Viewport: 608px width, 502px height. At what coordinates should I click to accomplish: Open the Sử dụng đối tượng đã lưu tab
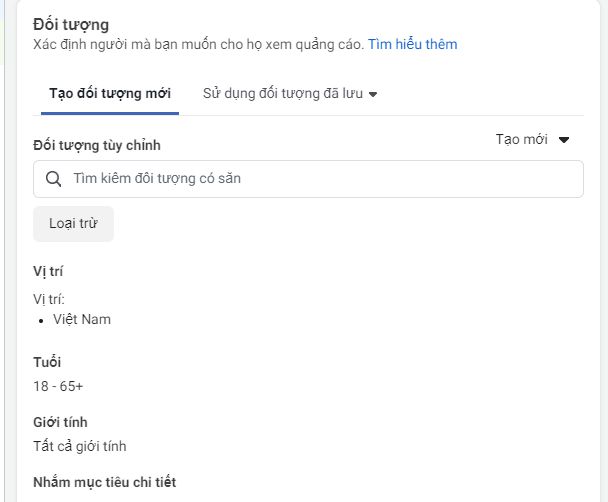(283, 93)
